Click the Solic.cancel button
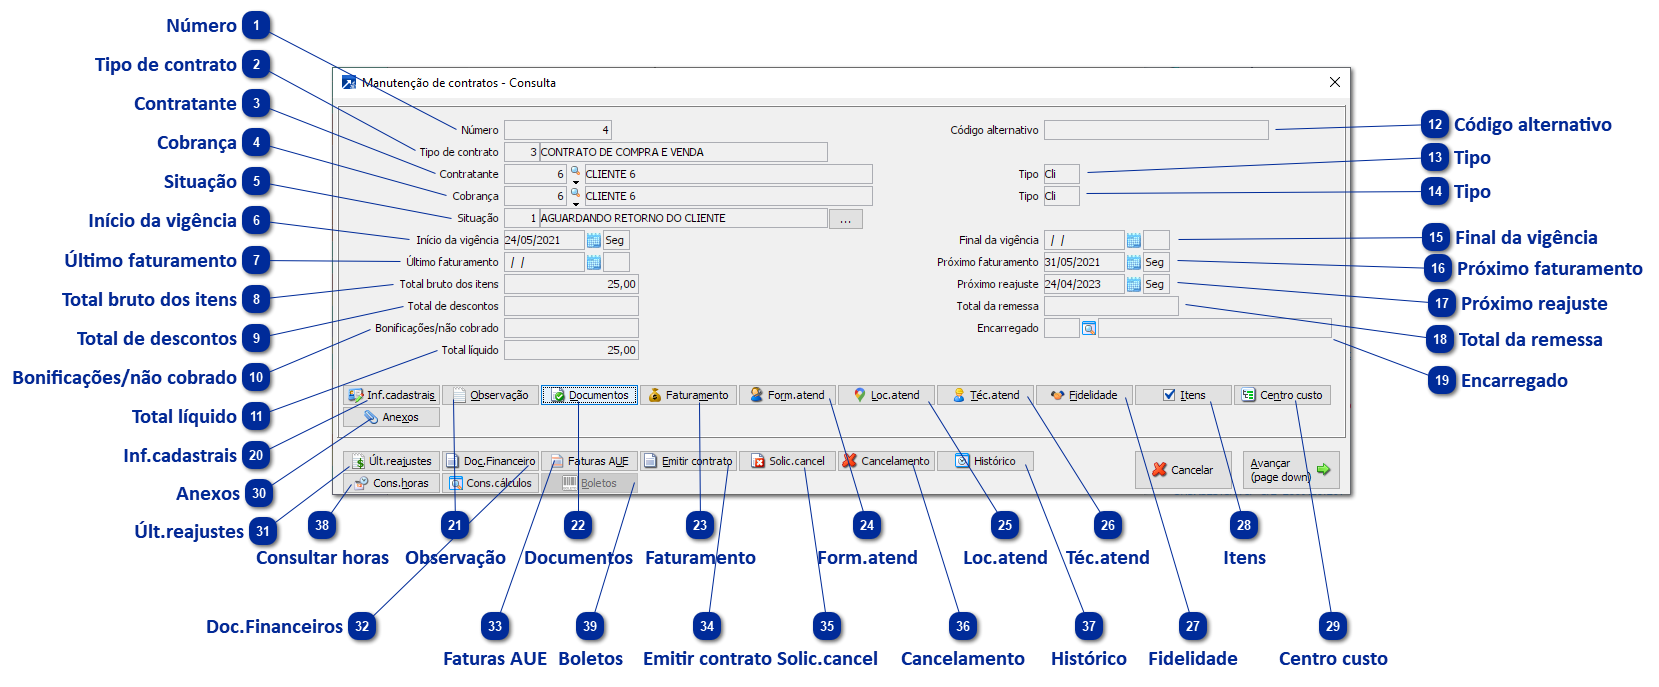 click(787, 461)
